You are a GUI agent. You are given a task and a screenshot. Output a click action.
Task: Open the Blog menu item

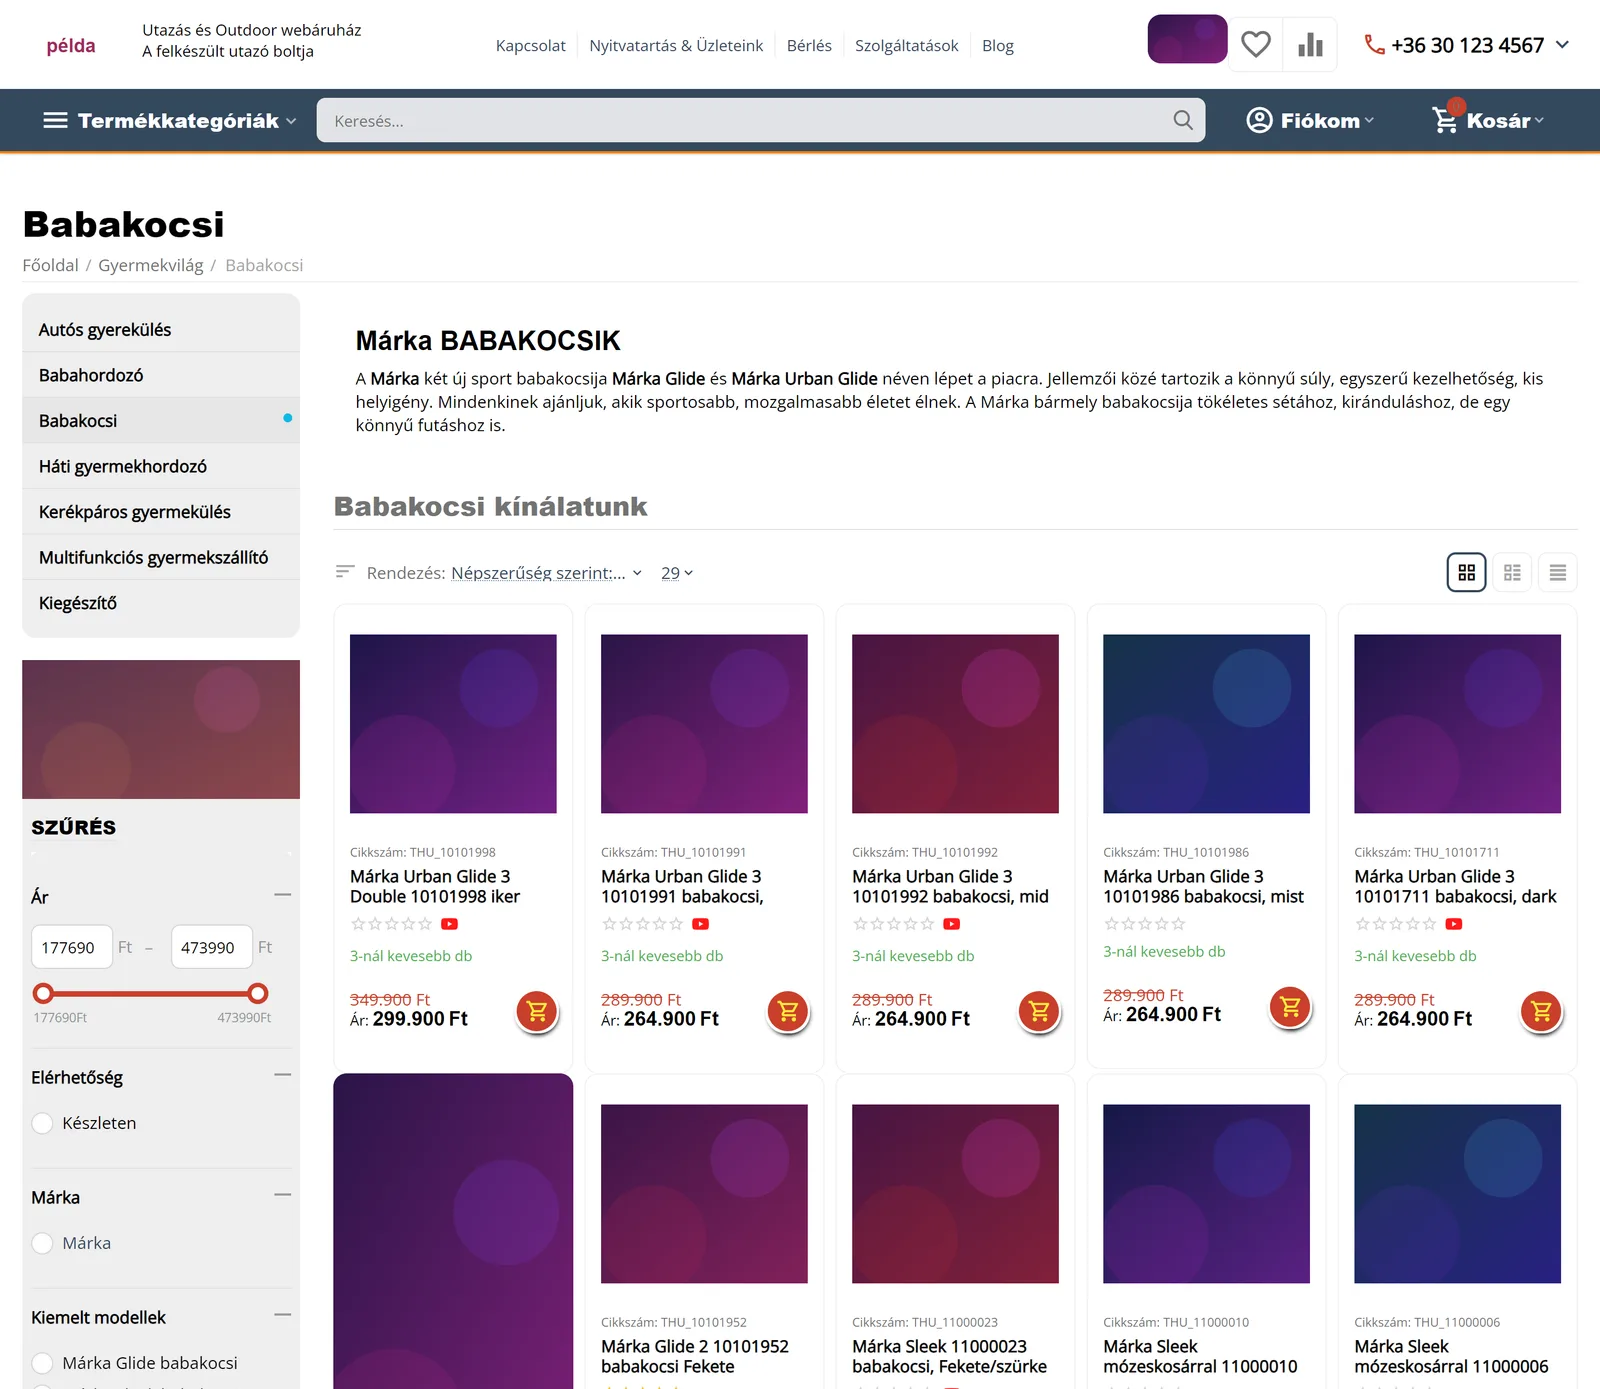tap(998, 46)
